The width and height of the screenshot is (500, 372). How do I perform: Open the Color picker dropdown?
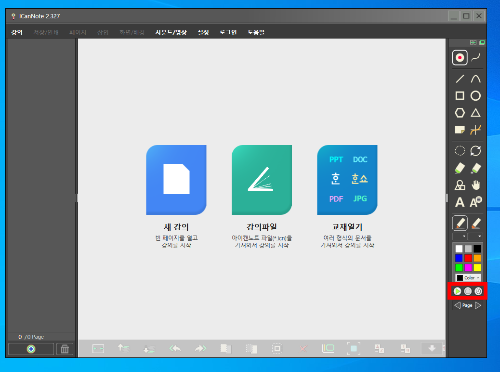point(468,278)
